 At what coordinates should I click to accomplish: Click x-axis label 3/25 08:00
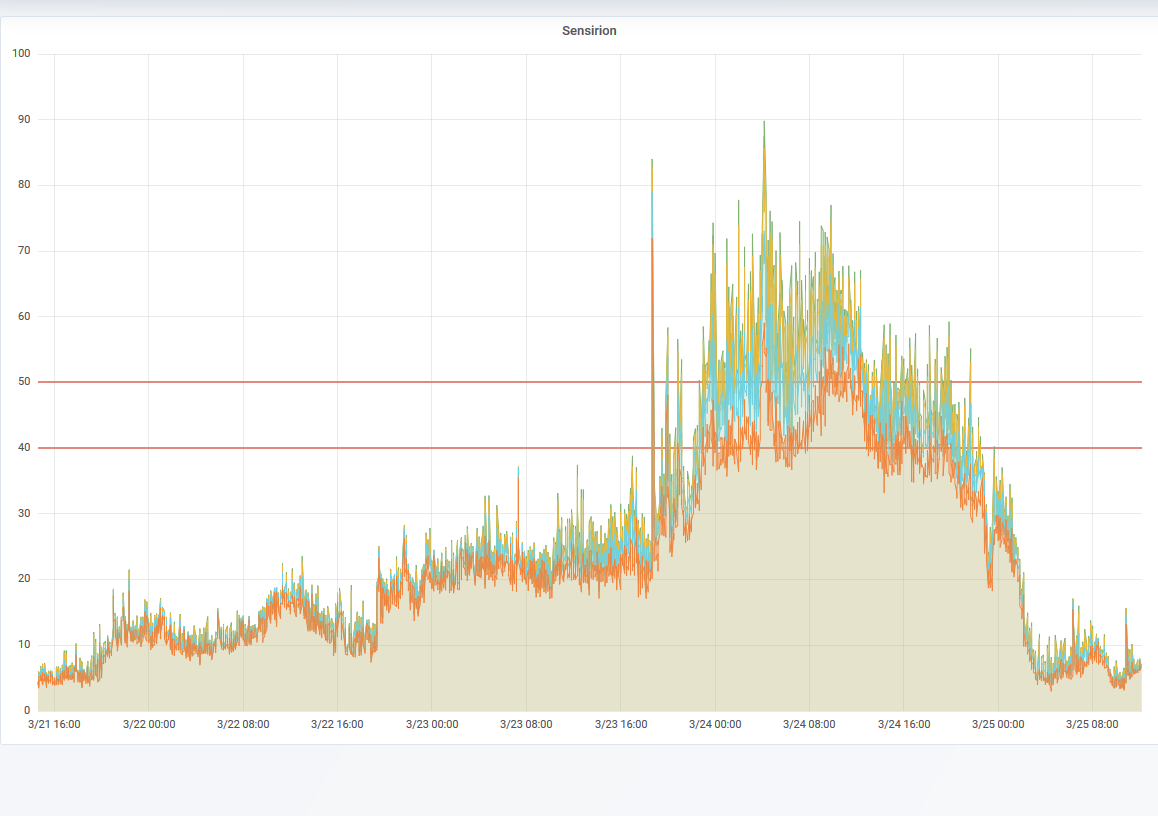coord(1092,724)
